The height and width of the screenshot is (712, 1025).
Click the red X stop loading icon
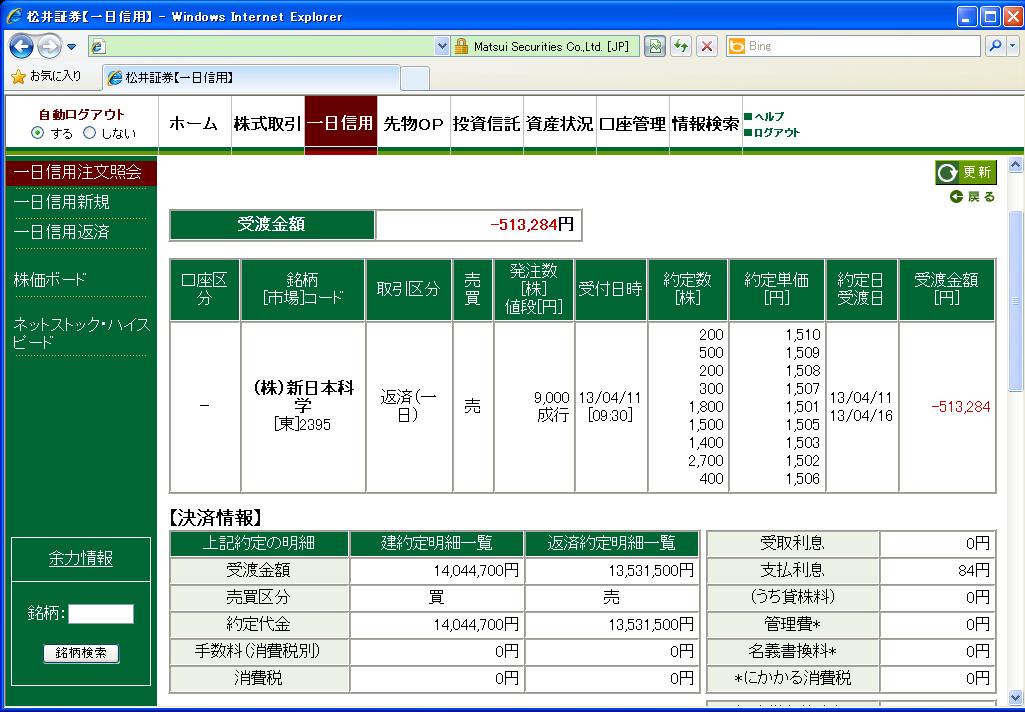tap(707, 46)
